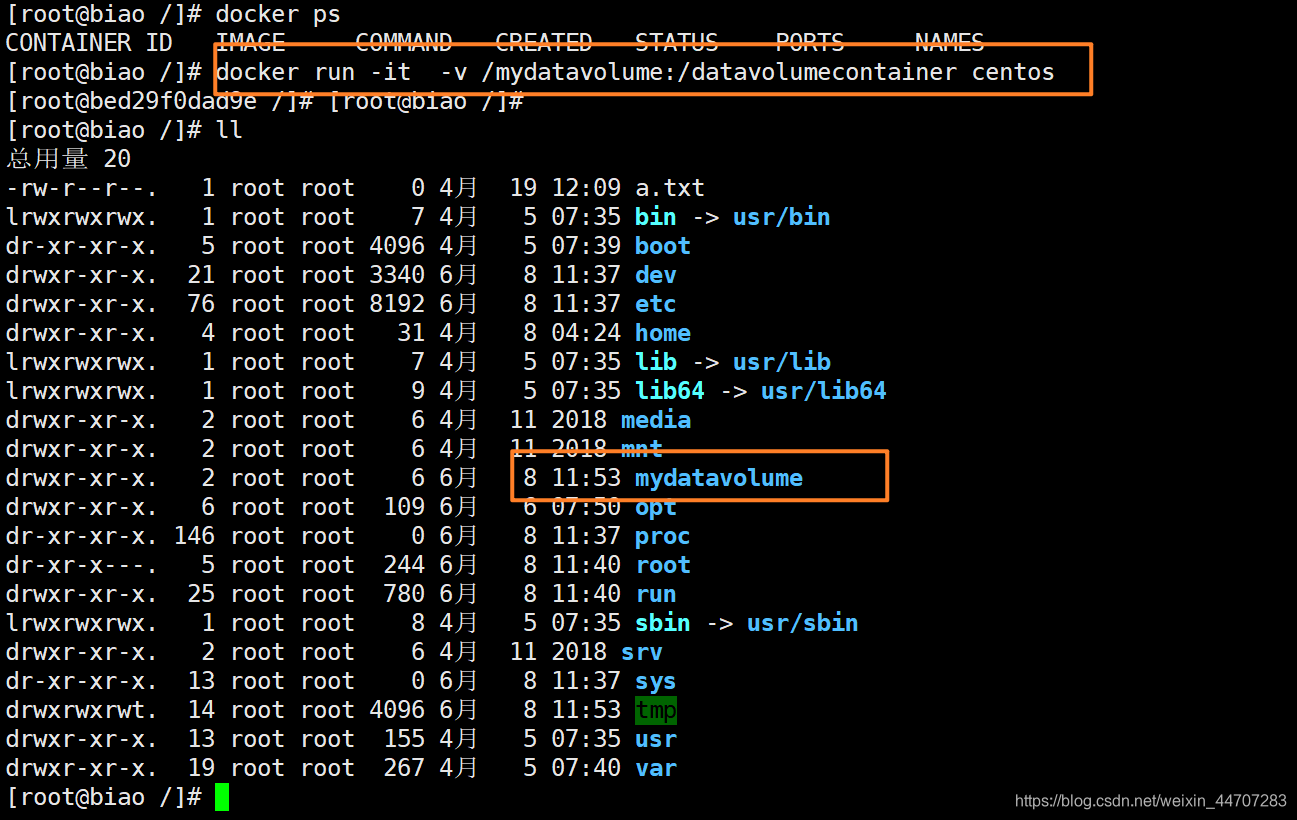Image resolution: width=1297 pixels, height=820 pixels.
Task: Click the size '8192' in etc row
Action: 397,304
